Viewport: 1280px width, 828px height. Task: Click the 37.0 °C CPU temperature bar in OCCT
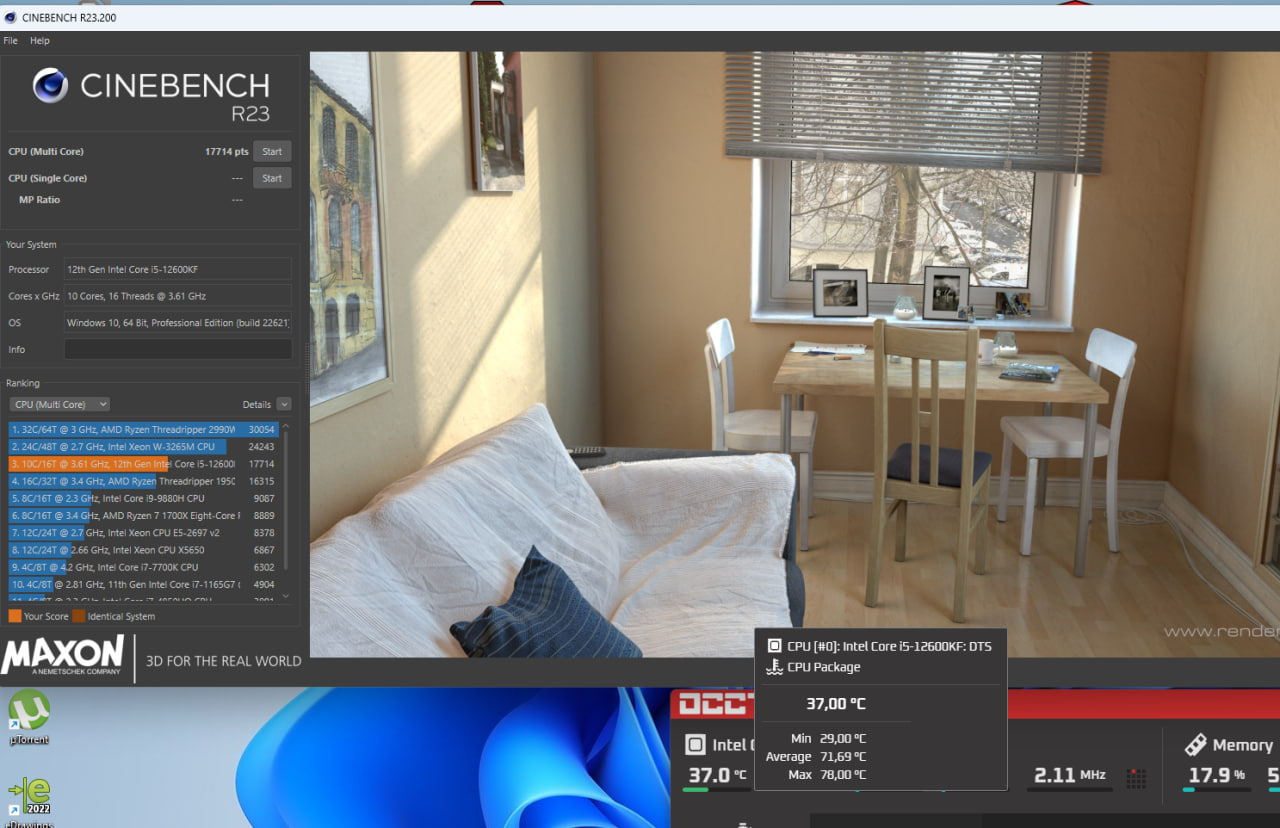coord(717,790)
